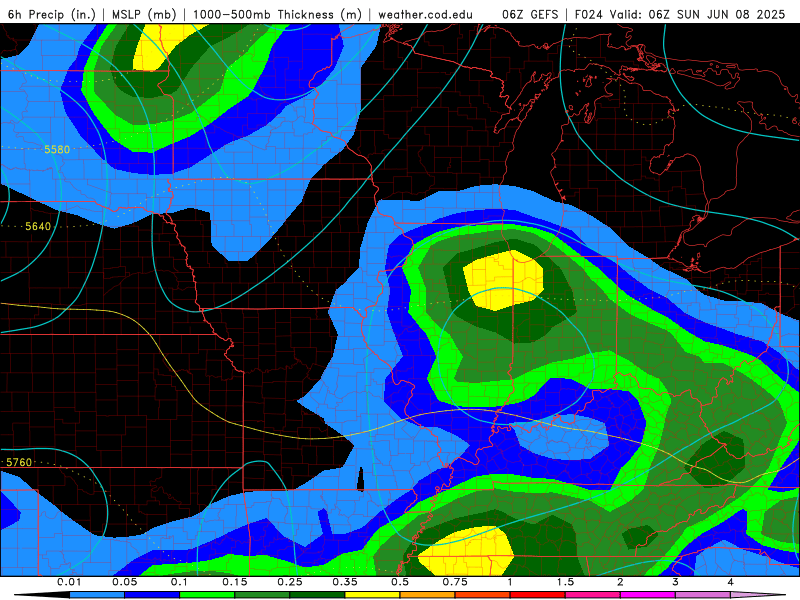
Task: Click the weather.cod.edu text in header
Action: click(426, 15)
